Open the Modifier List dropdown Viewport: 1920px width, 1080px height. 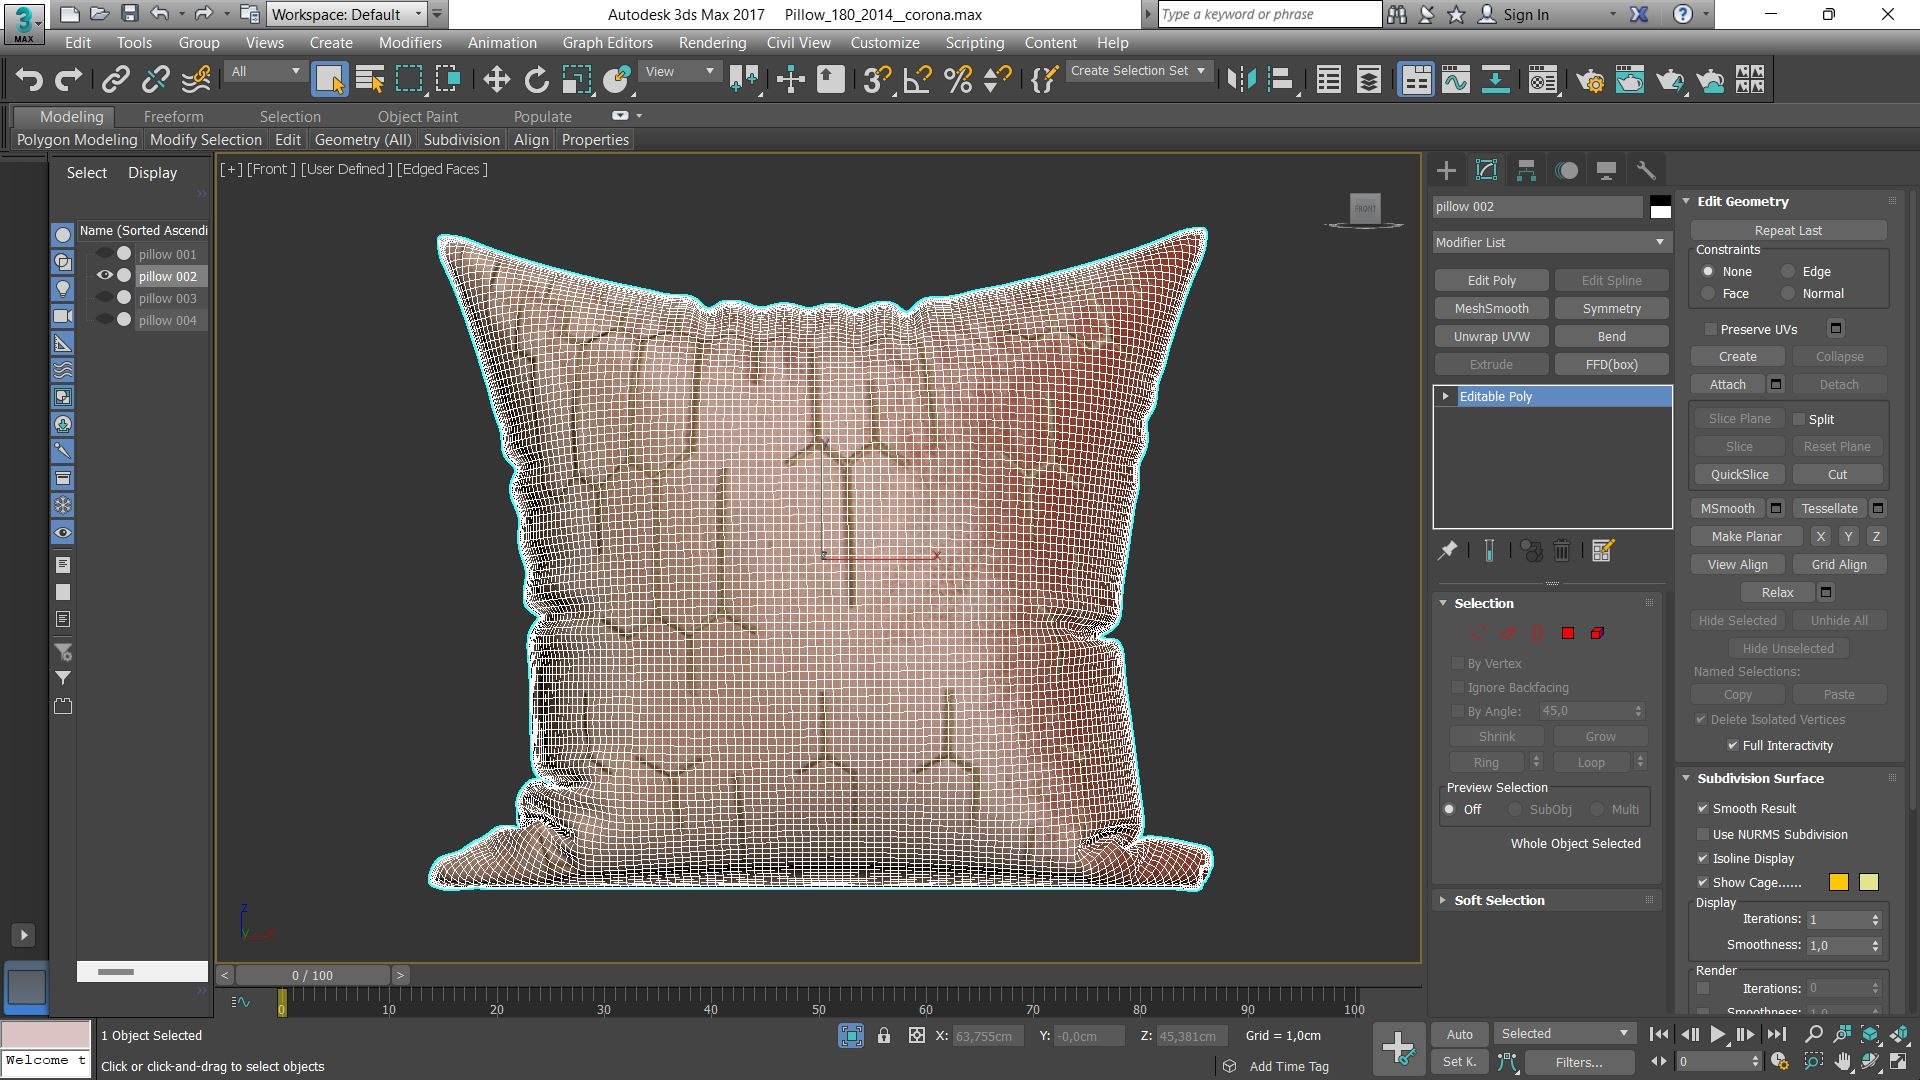pyautogui.click(x=1551, y=242)
